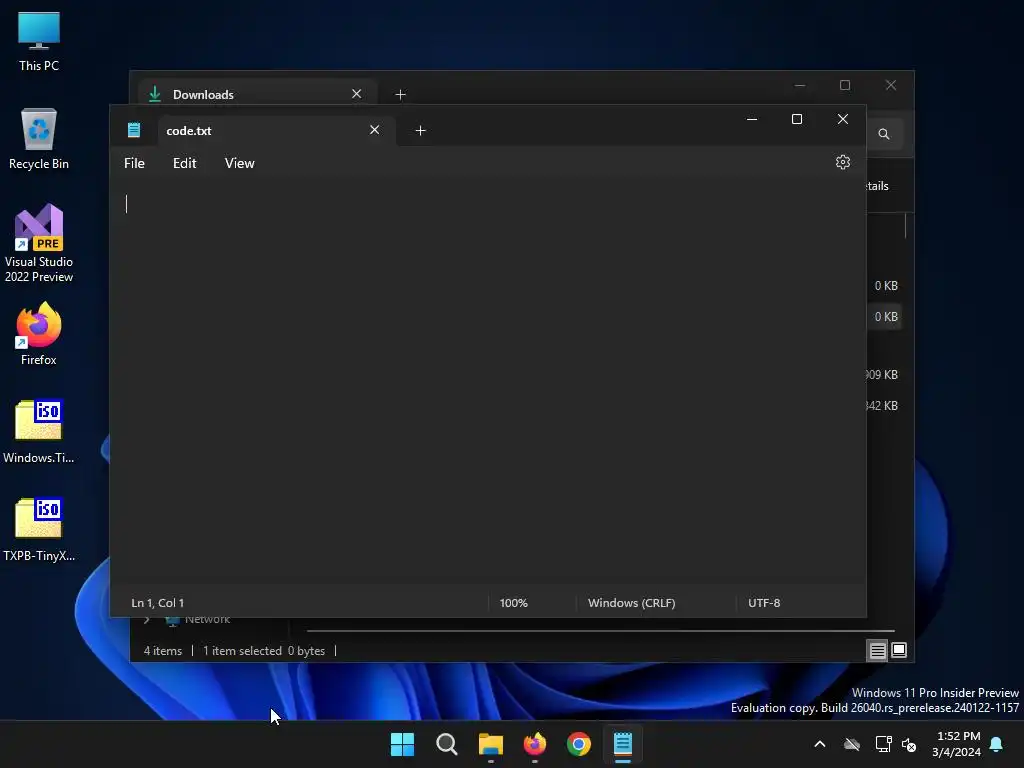The width and height of the screenshot is (1024, 768).
Task: Close the Downloads tab in File Explorer
Action: tap(357, 94)
